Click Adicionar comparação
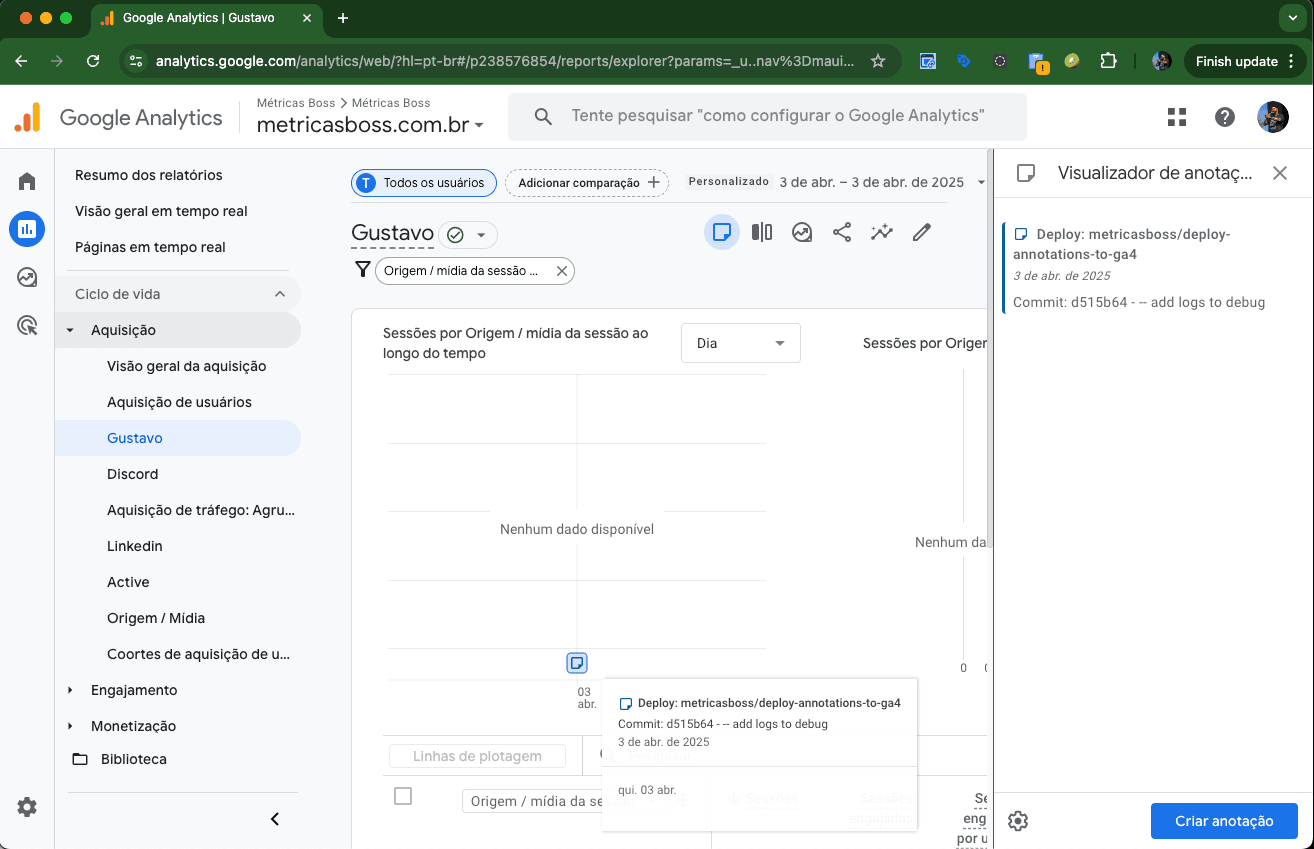This screenshot has width=1314, height=849. [x=586, y=183]
